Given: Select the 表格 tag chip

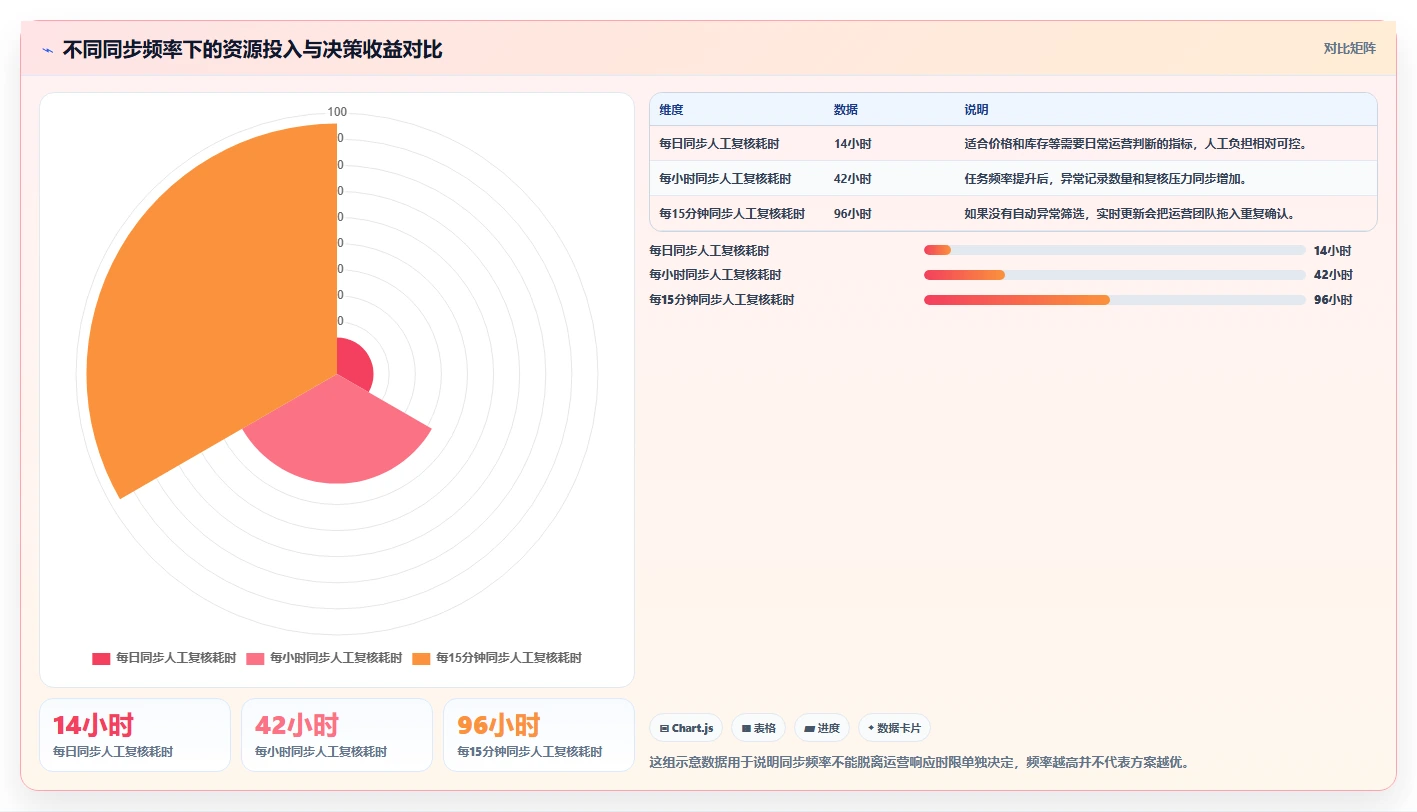Looking at the screenshot, I should 758,728.
